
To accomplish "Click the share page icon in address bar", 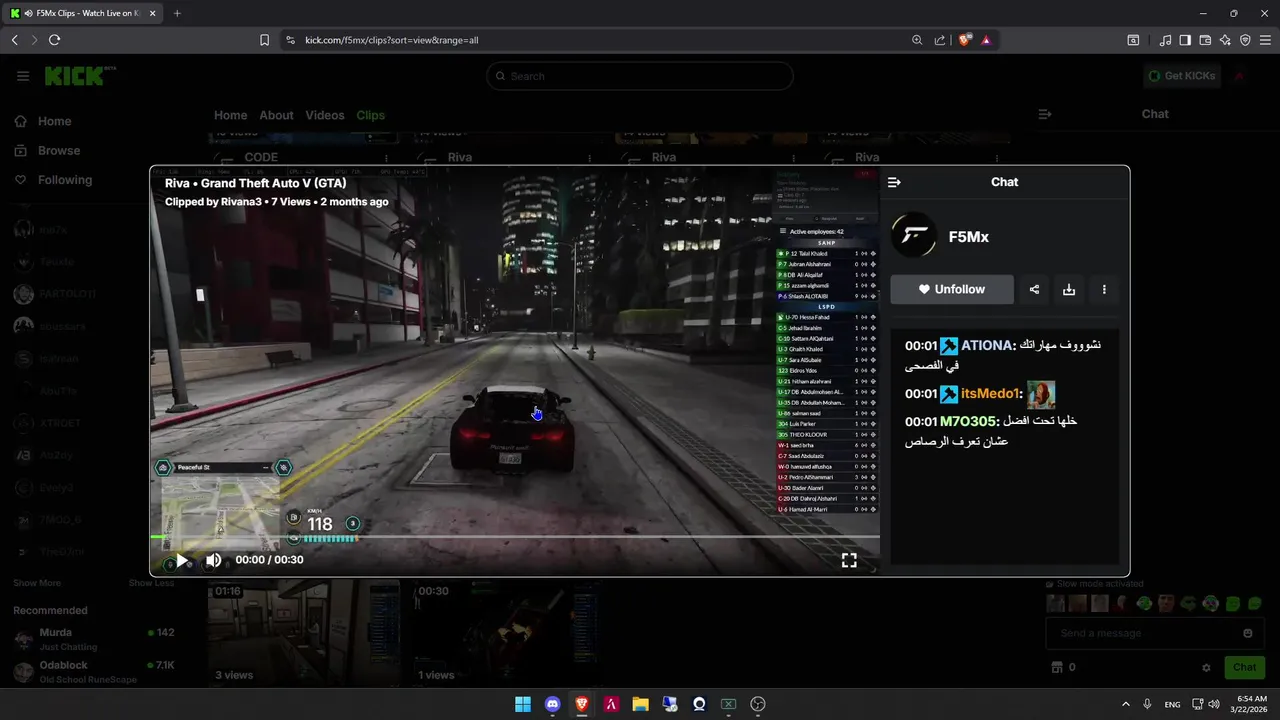I will pyautogui.click(x=940, y=40).
